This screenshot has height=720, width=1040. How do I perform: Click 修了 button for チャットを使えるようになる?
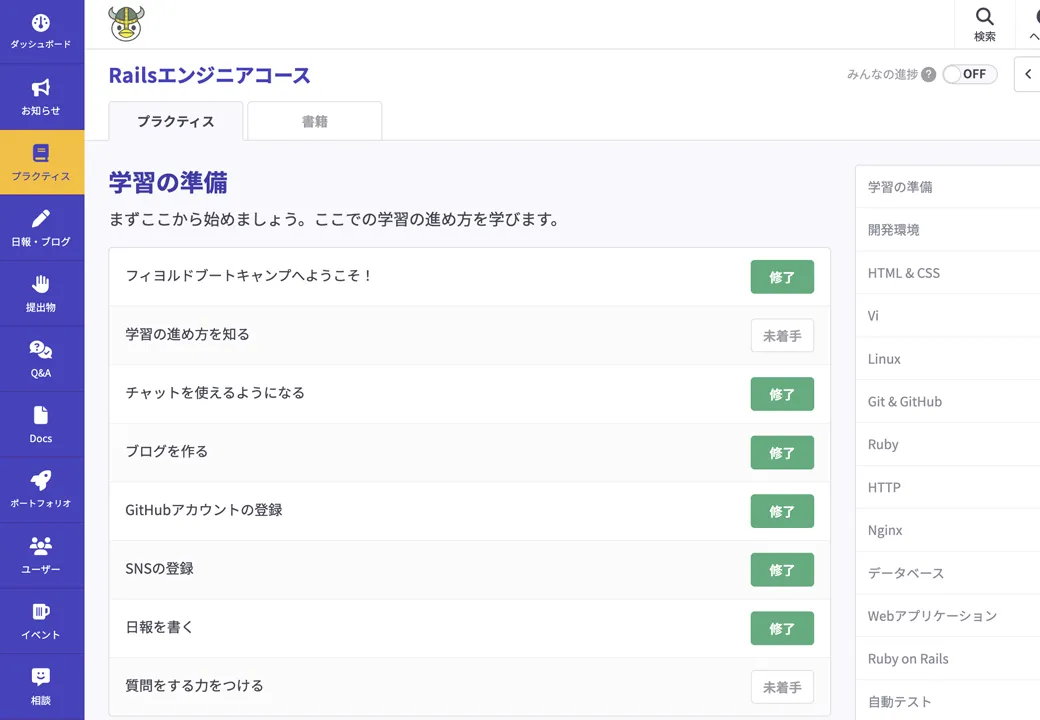point(782,394)
